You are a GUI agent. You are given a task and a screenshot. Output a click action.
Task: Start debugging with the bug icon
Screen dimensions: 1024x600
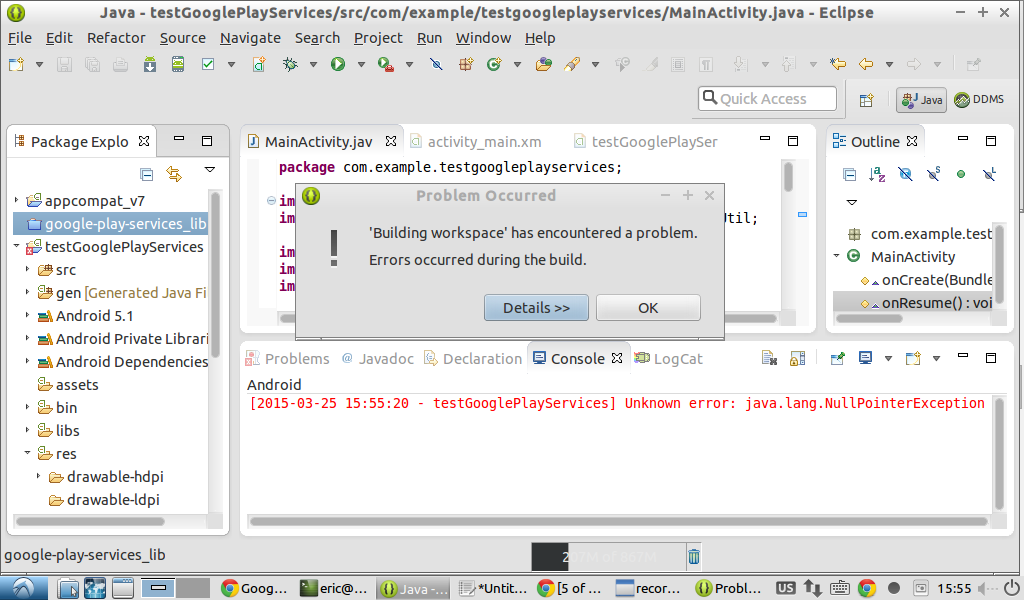[x=290, y=64]
